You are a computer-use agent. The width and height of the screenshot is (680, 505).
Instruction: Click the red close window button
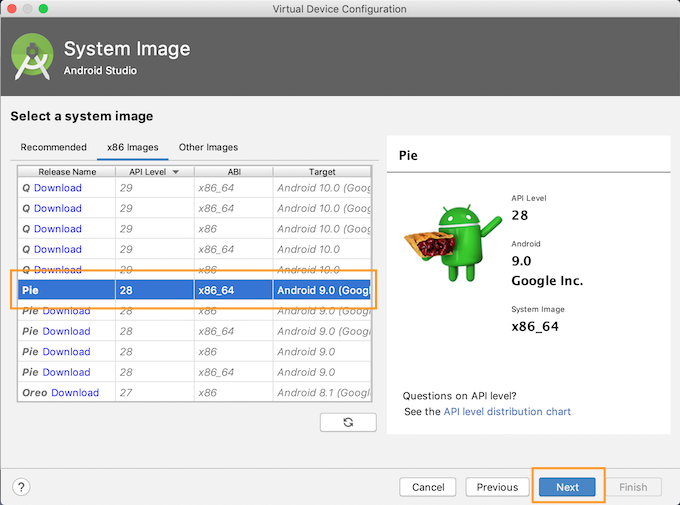12,9
